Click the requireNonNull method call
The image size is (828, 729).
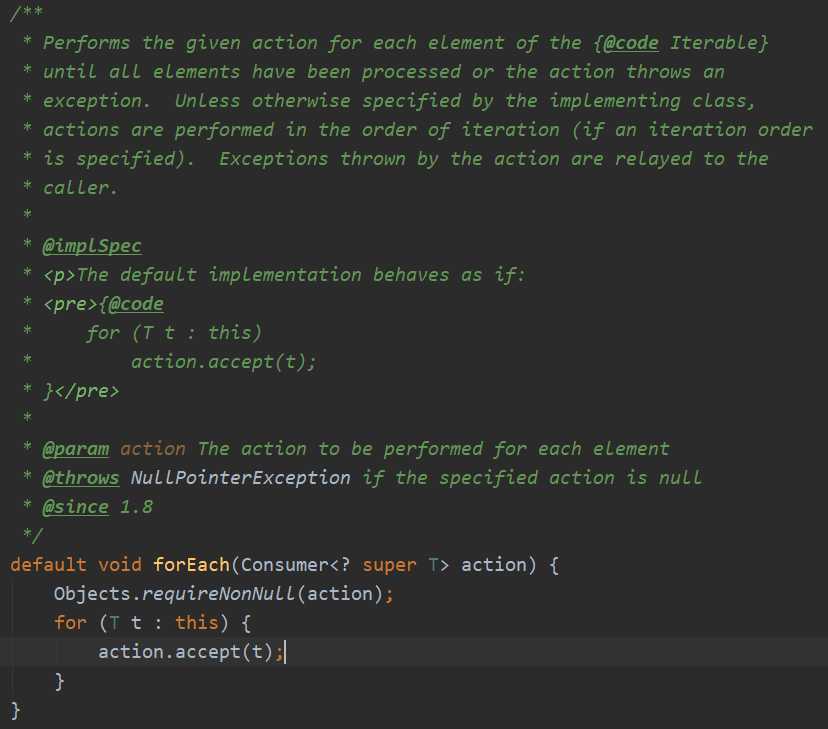[219, 594]
